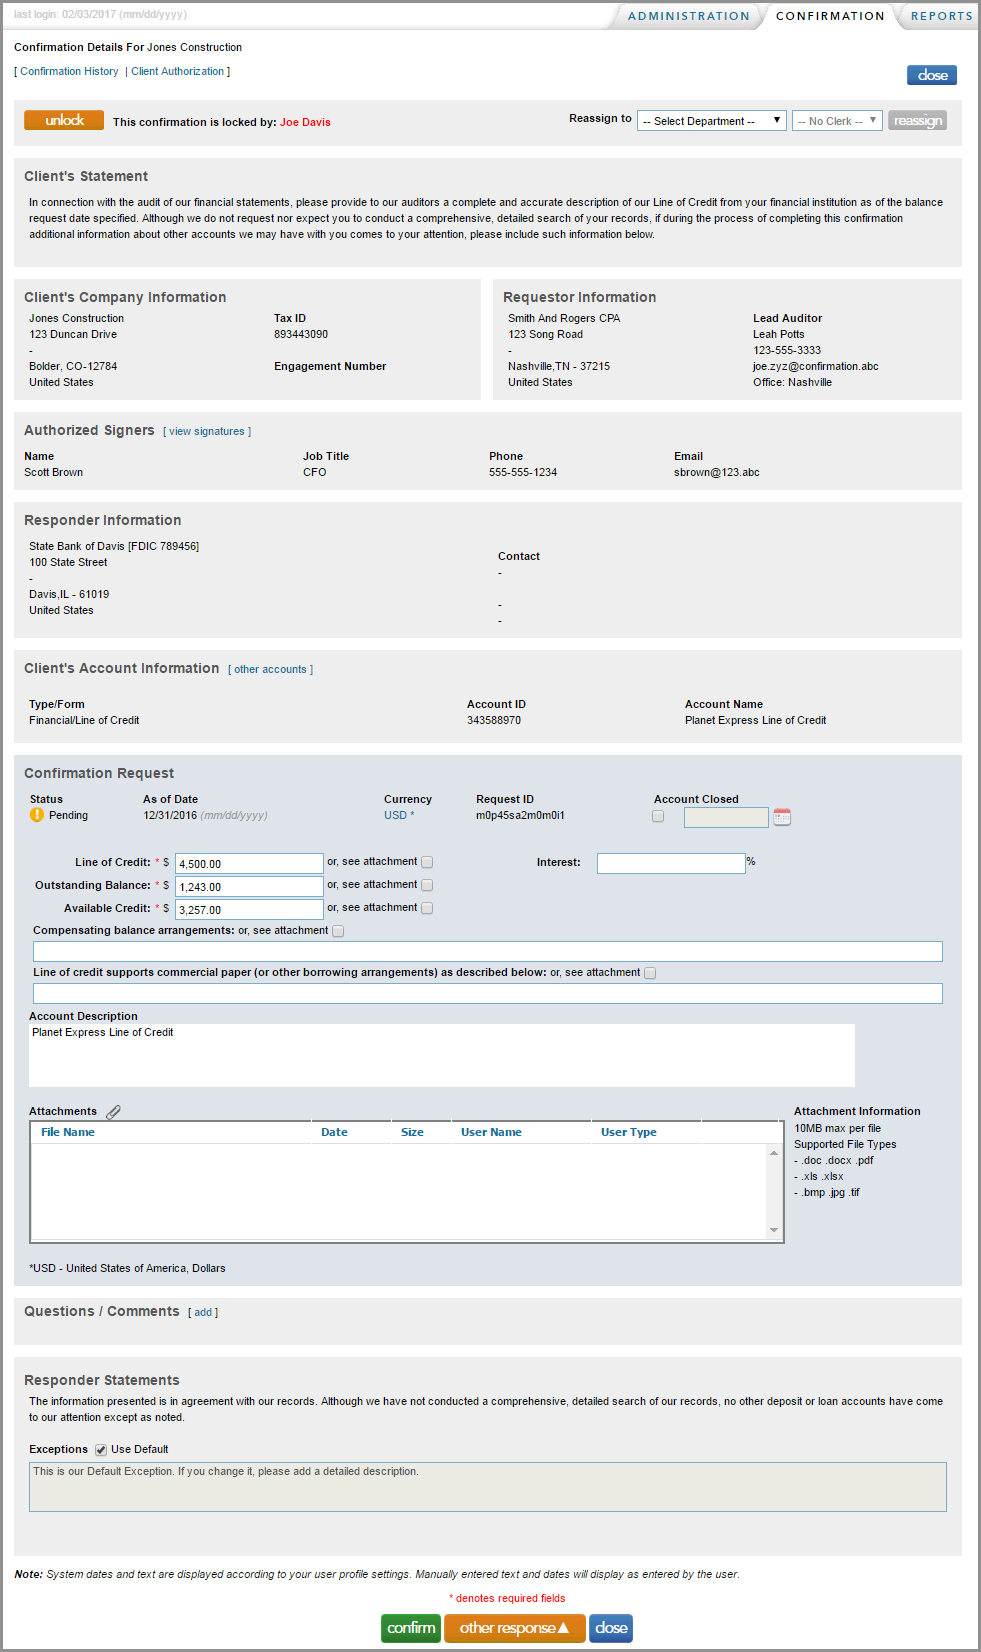Switch to the Administration tab
981x1652 pixels.
point(688,16)
